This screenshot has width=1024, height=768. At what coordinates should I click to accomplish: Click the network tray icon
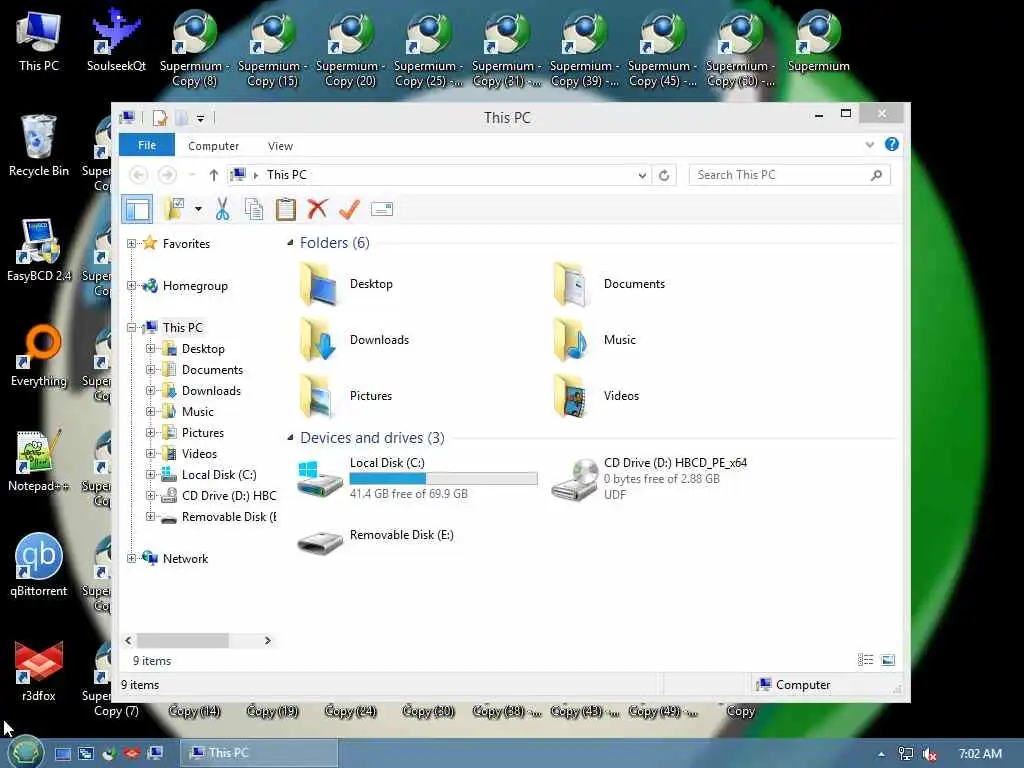(x=906, y=754)
